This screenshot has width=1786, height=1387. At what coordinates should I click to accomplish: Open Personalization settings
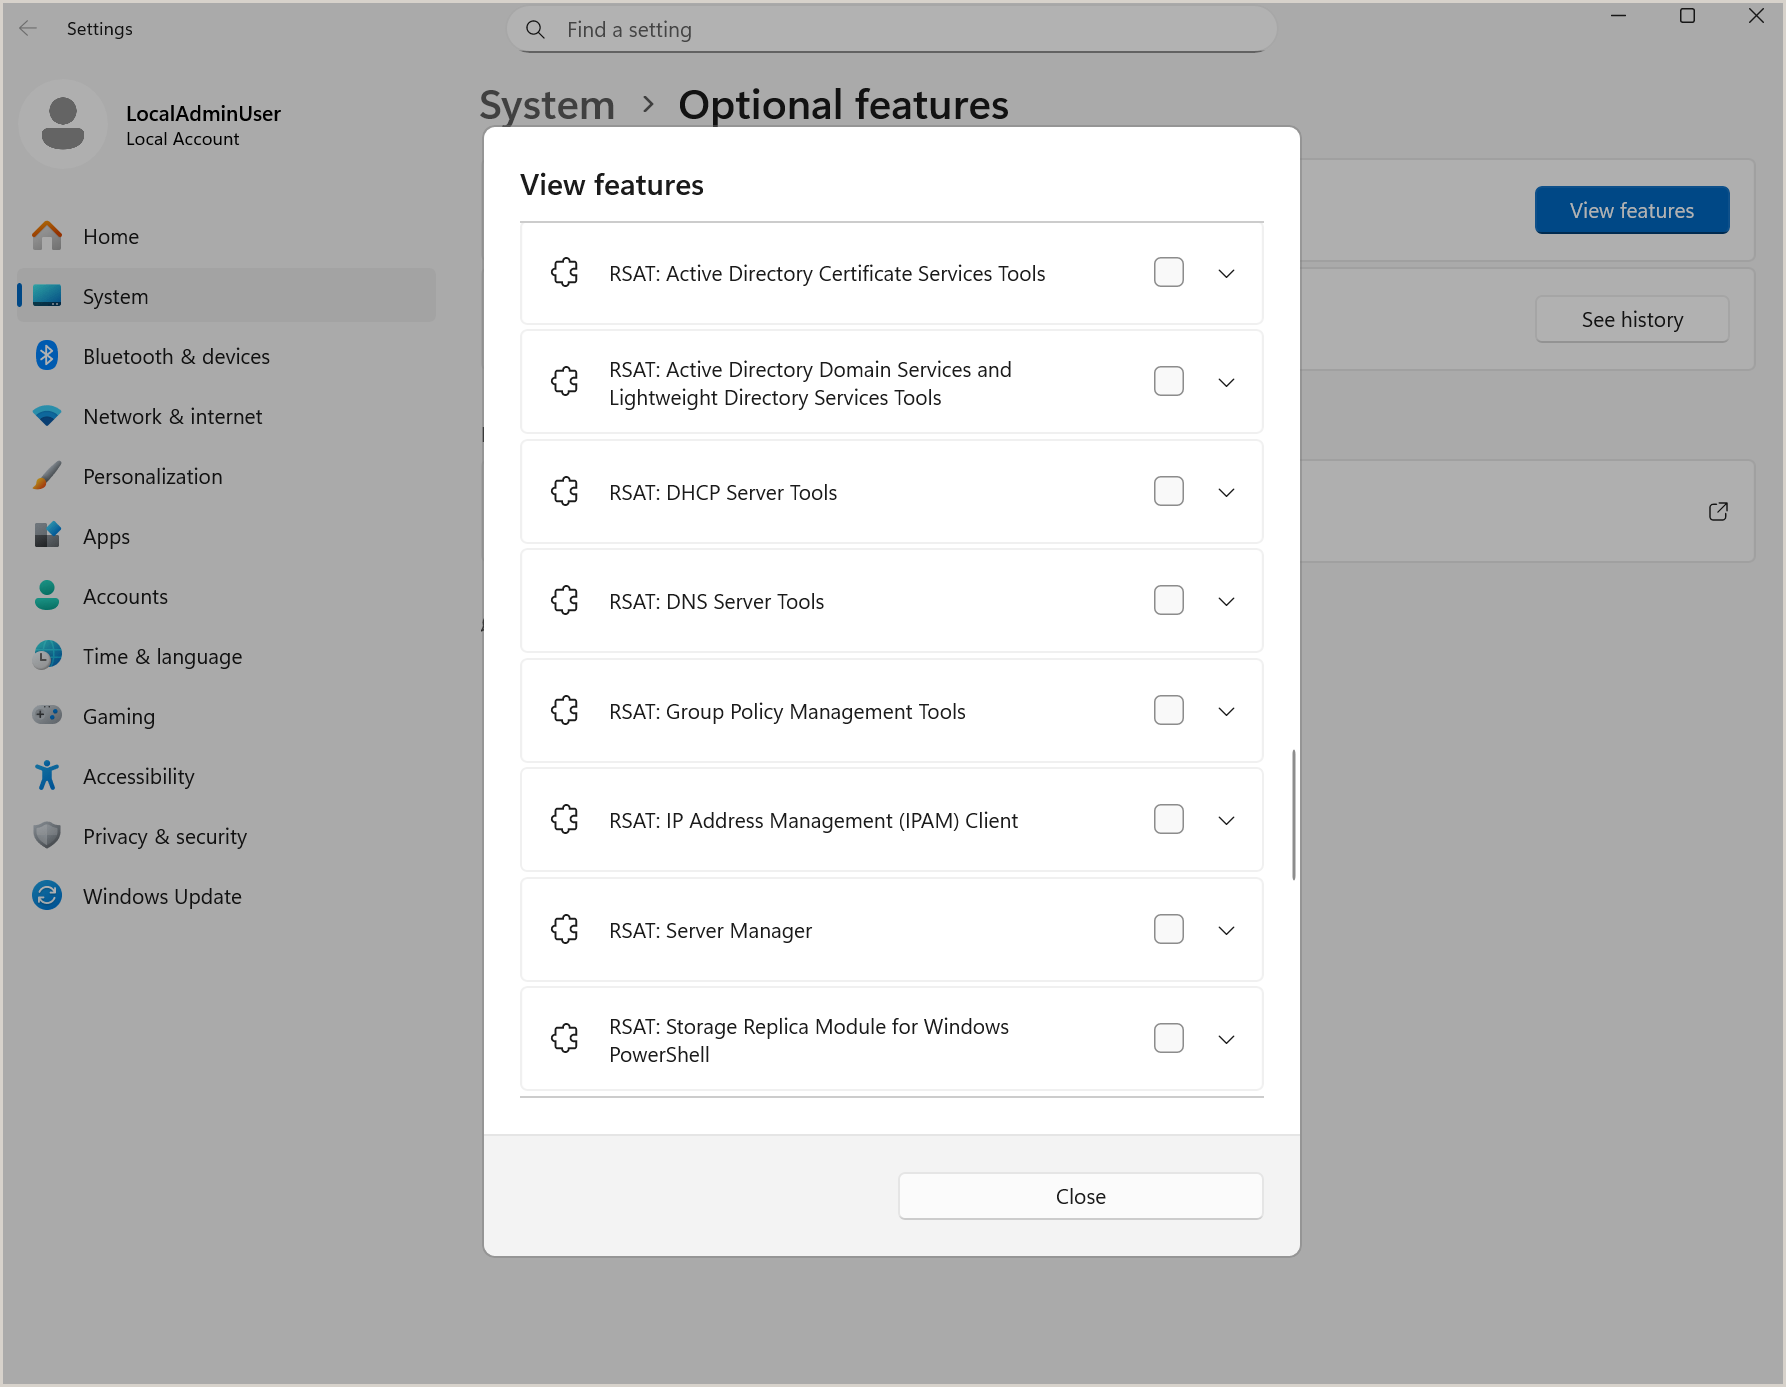[152, 476]
